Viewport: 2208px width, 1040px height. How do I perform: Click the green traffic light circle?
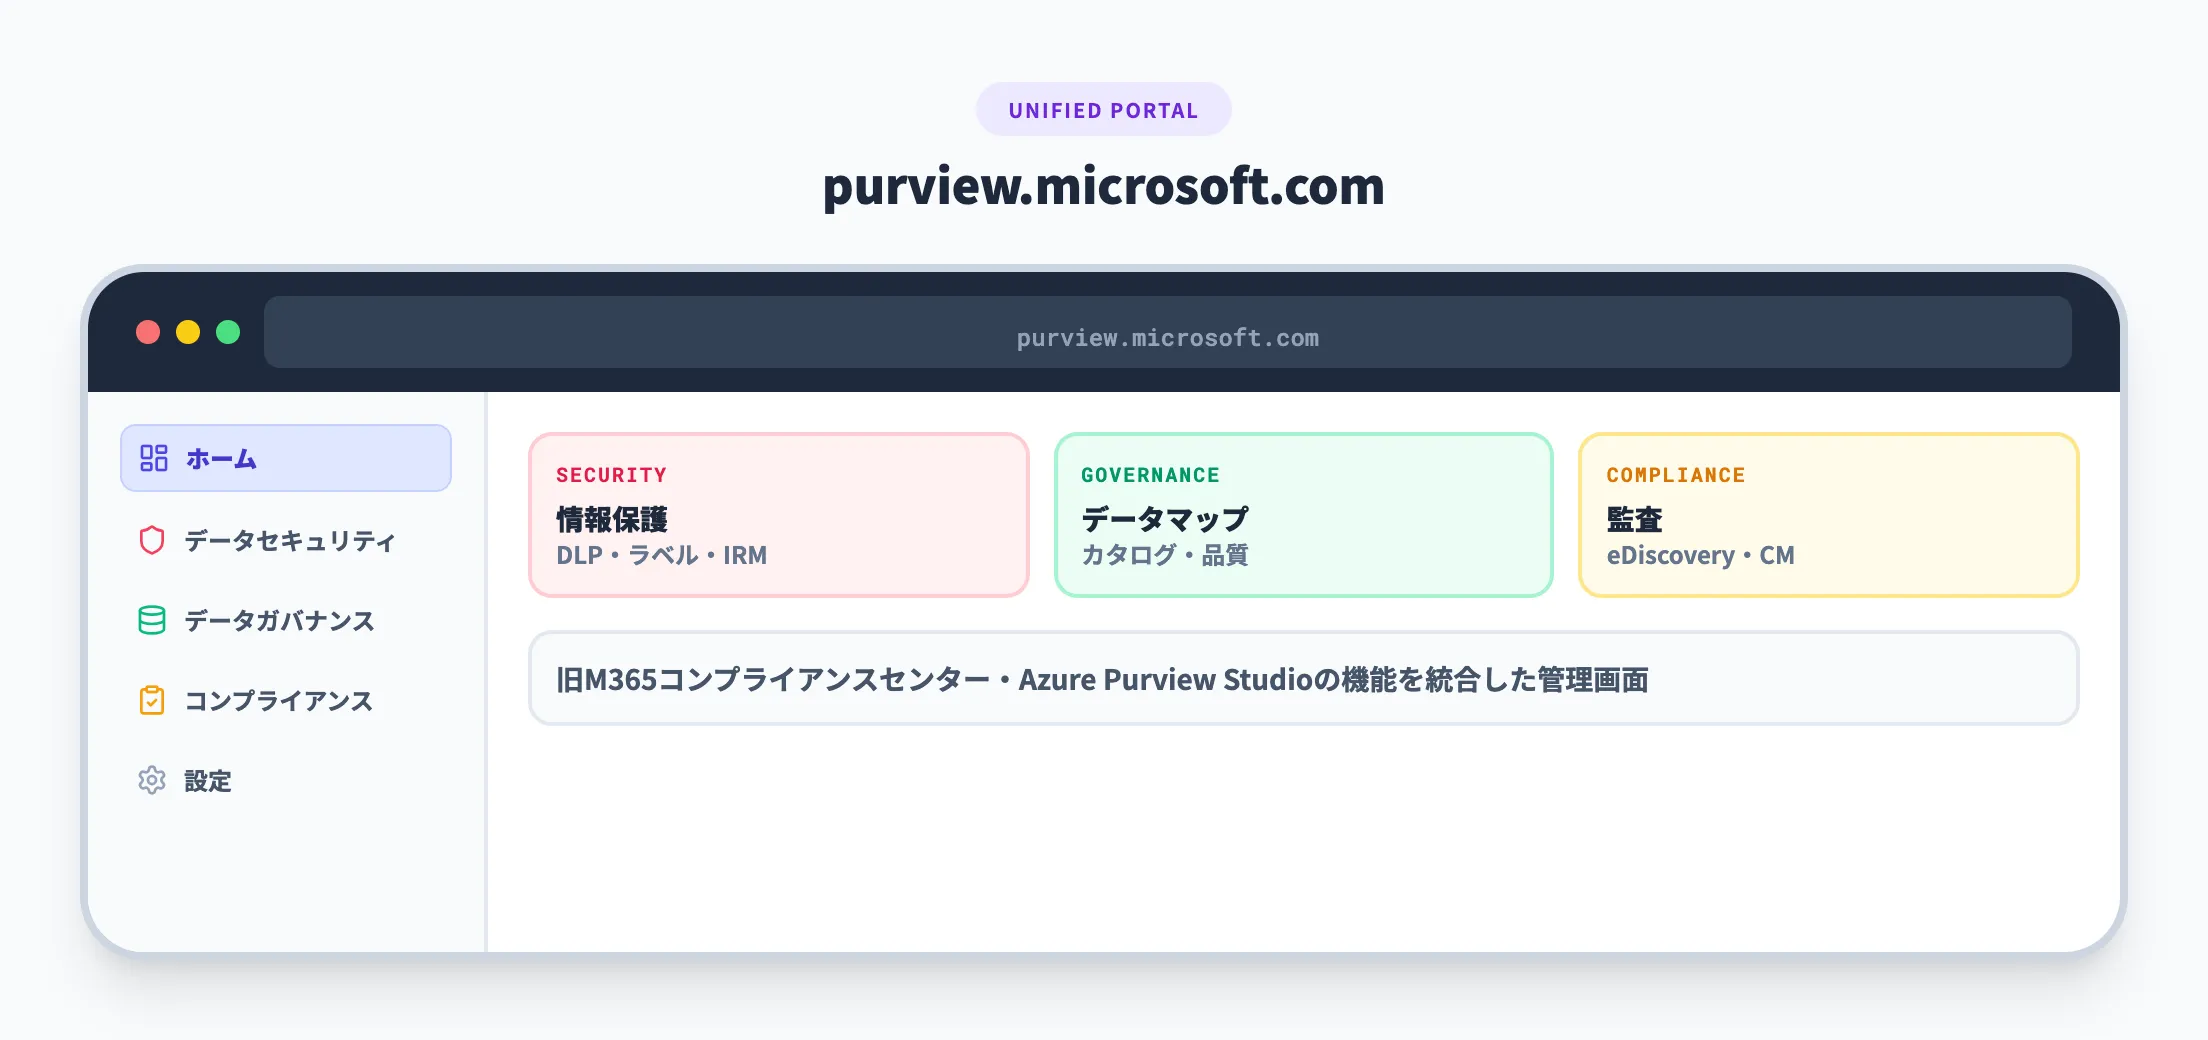click(229, 332)
